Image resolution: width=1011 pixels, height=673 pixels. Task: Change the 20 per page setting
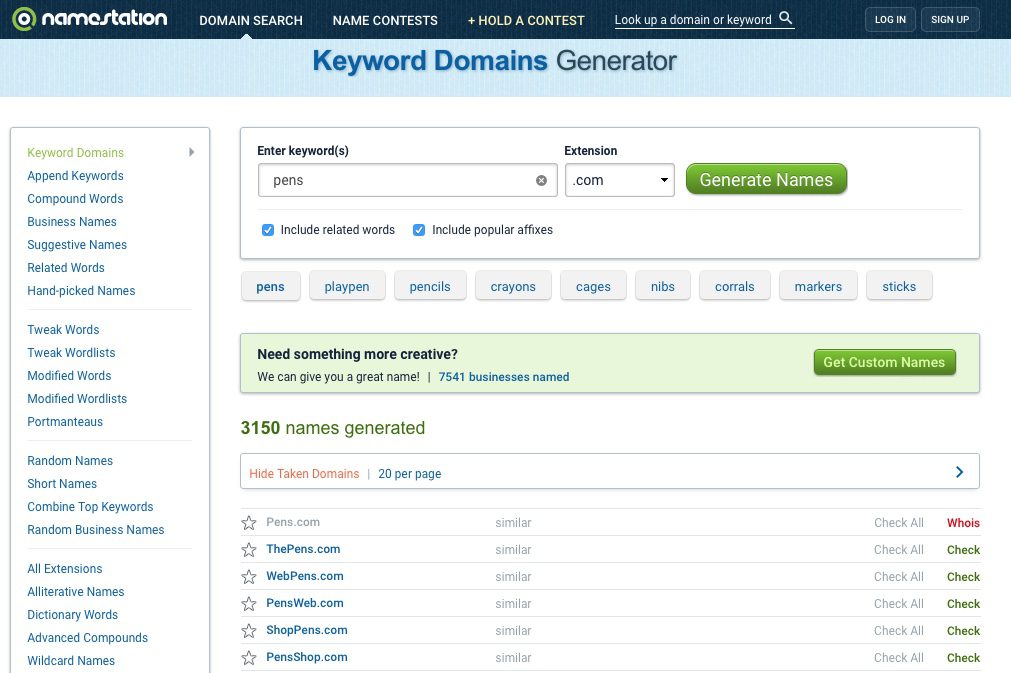coord(409,474)
